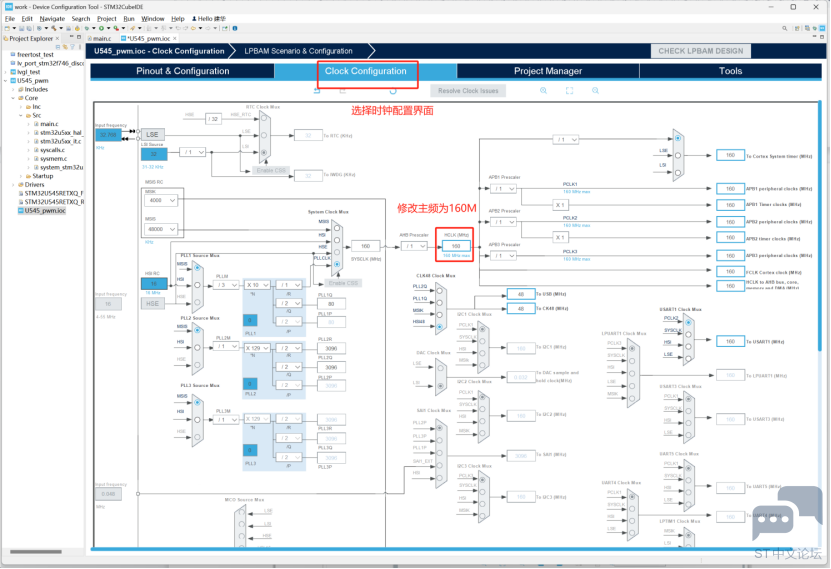Collapse all in Project Explorer
Image resolution: width=831 pixels, height=569 pixels.
click(58, 47)
